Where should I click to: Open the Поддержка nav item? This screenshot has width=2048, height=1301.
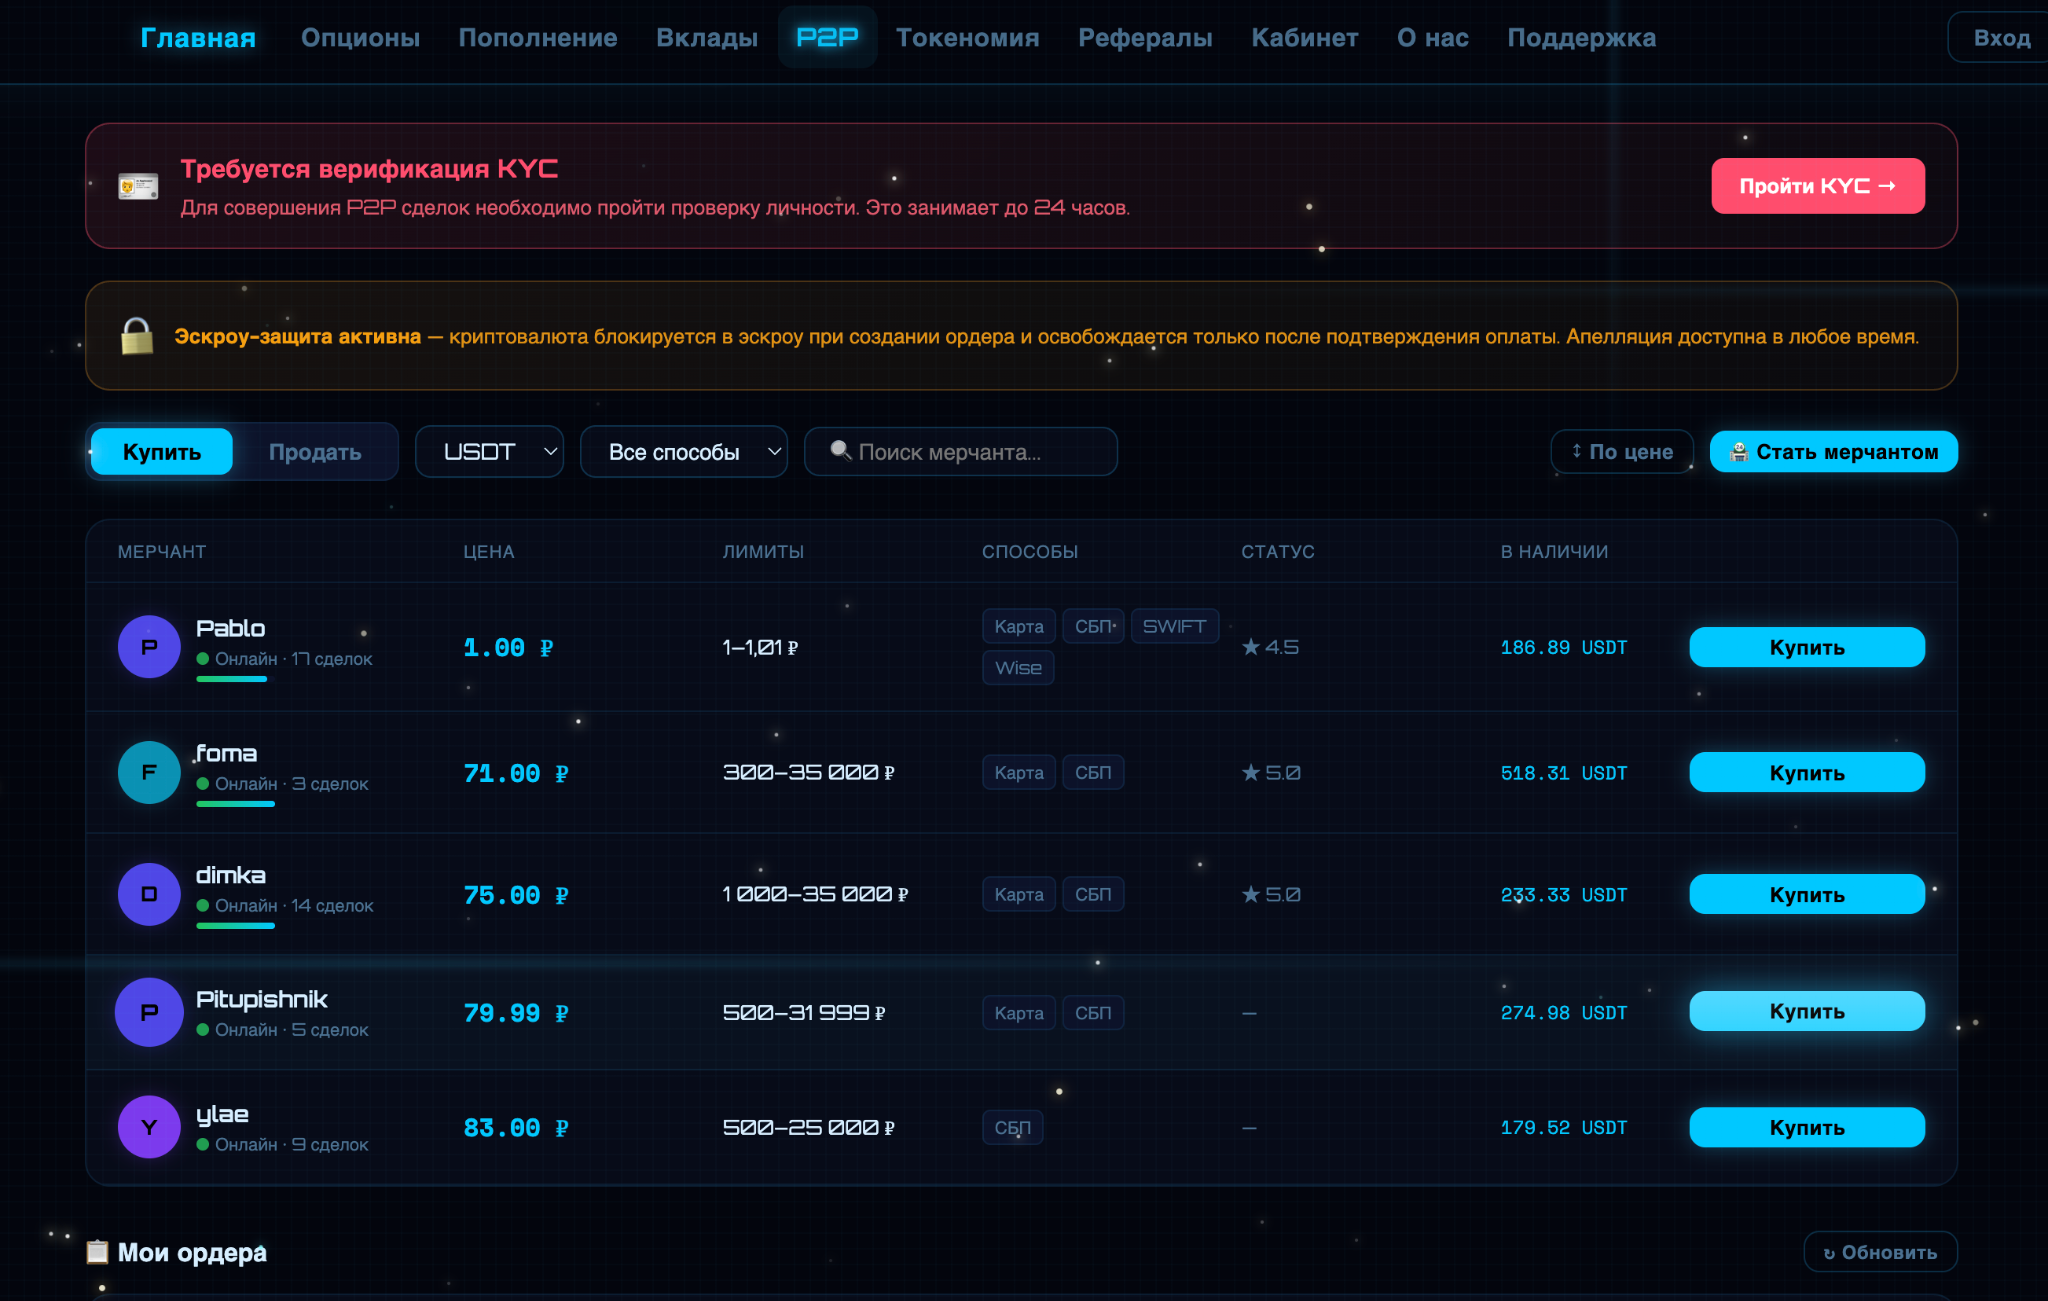coord(1581,38)
